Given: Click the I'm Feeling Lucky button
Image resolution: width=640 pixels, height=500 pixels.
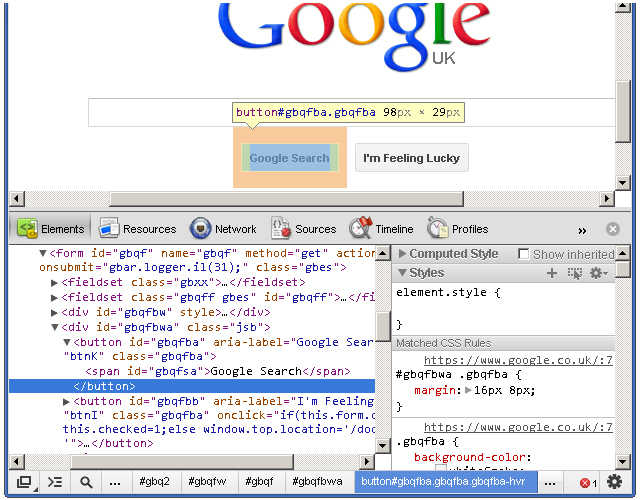Looking at the screenshot, I should pos(411,158).
